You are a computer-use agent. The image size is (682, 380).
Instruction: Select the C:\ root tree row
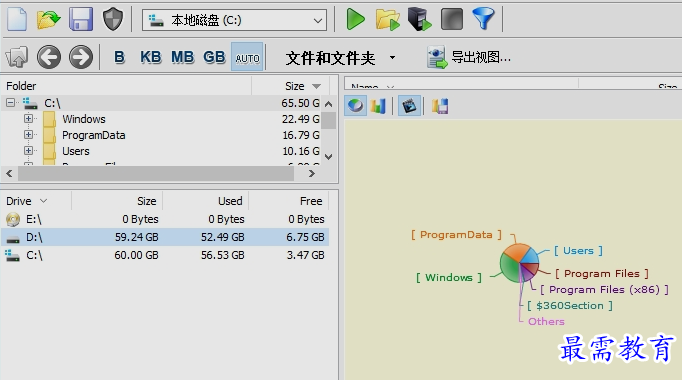[x=161, y=103]
